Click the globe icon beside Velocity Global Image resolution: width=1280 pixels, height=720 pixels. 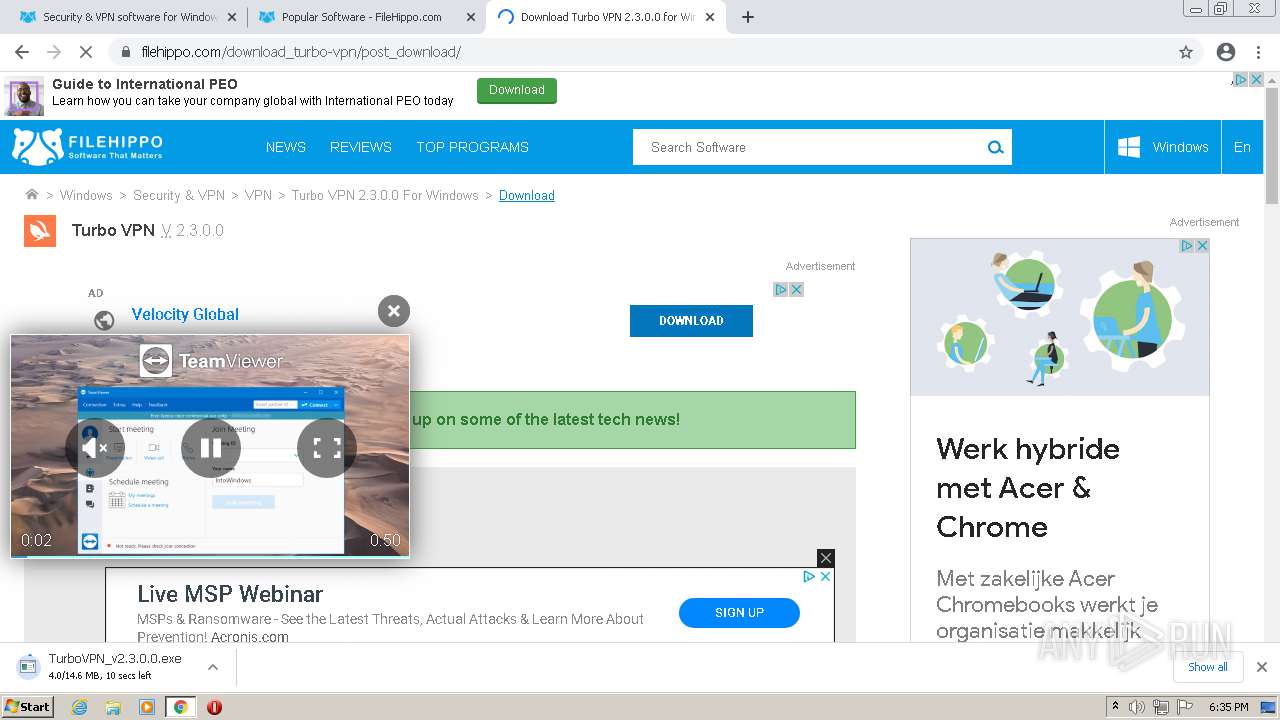click(x=104, y=321)
